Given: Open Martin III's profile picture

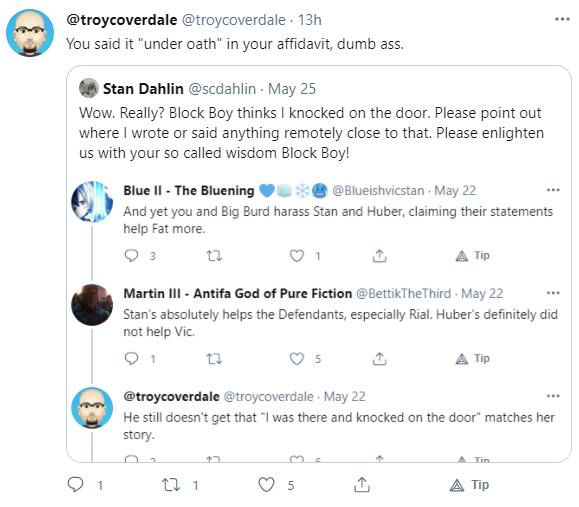Looking at the screenshot, I should [92, 305].
